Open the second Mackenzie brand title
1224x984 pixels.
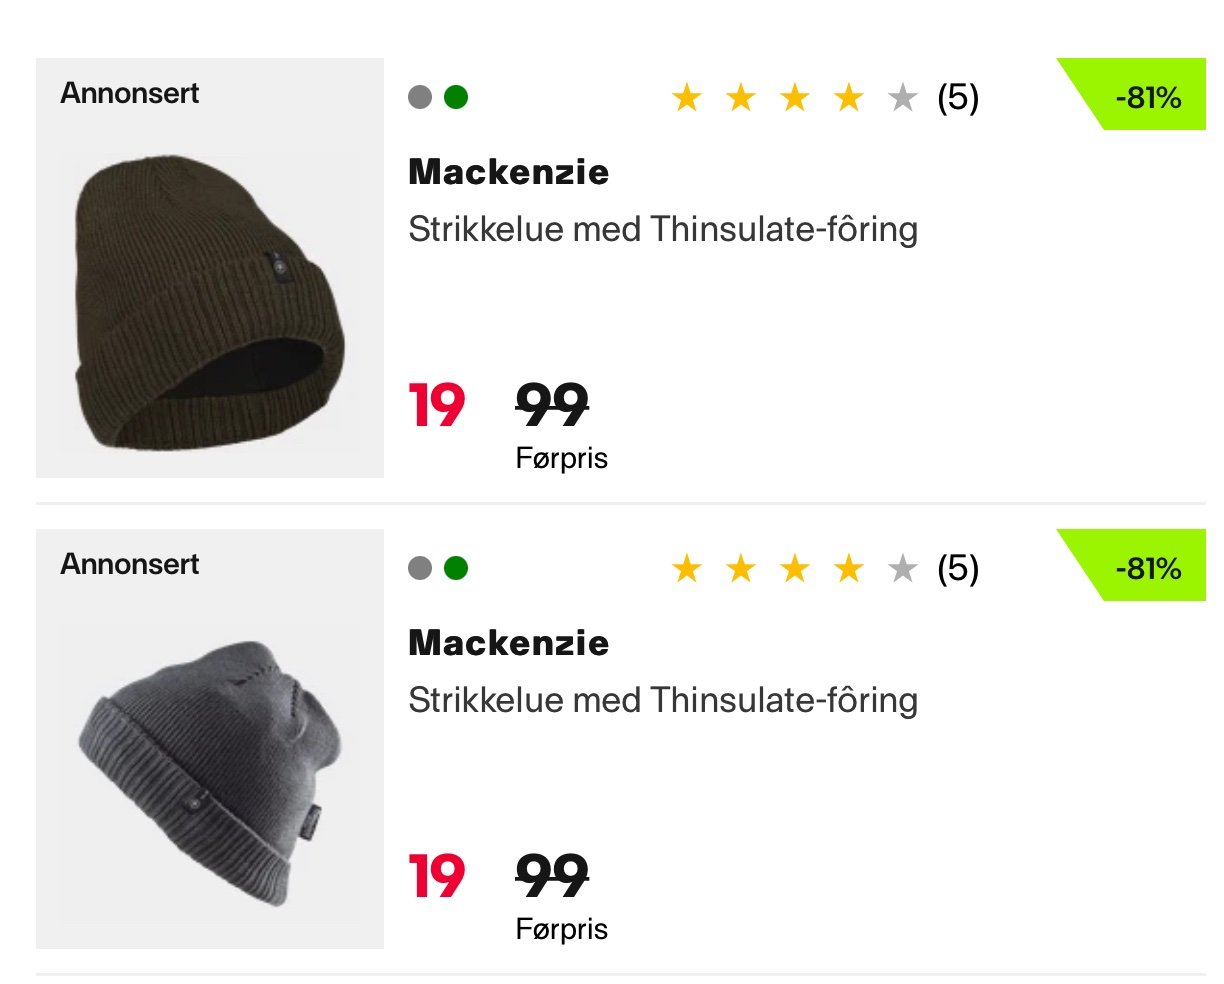coord(508,643)
